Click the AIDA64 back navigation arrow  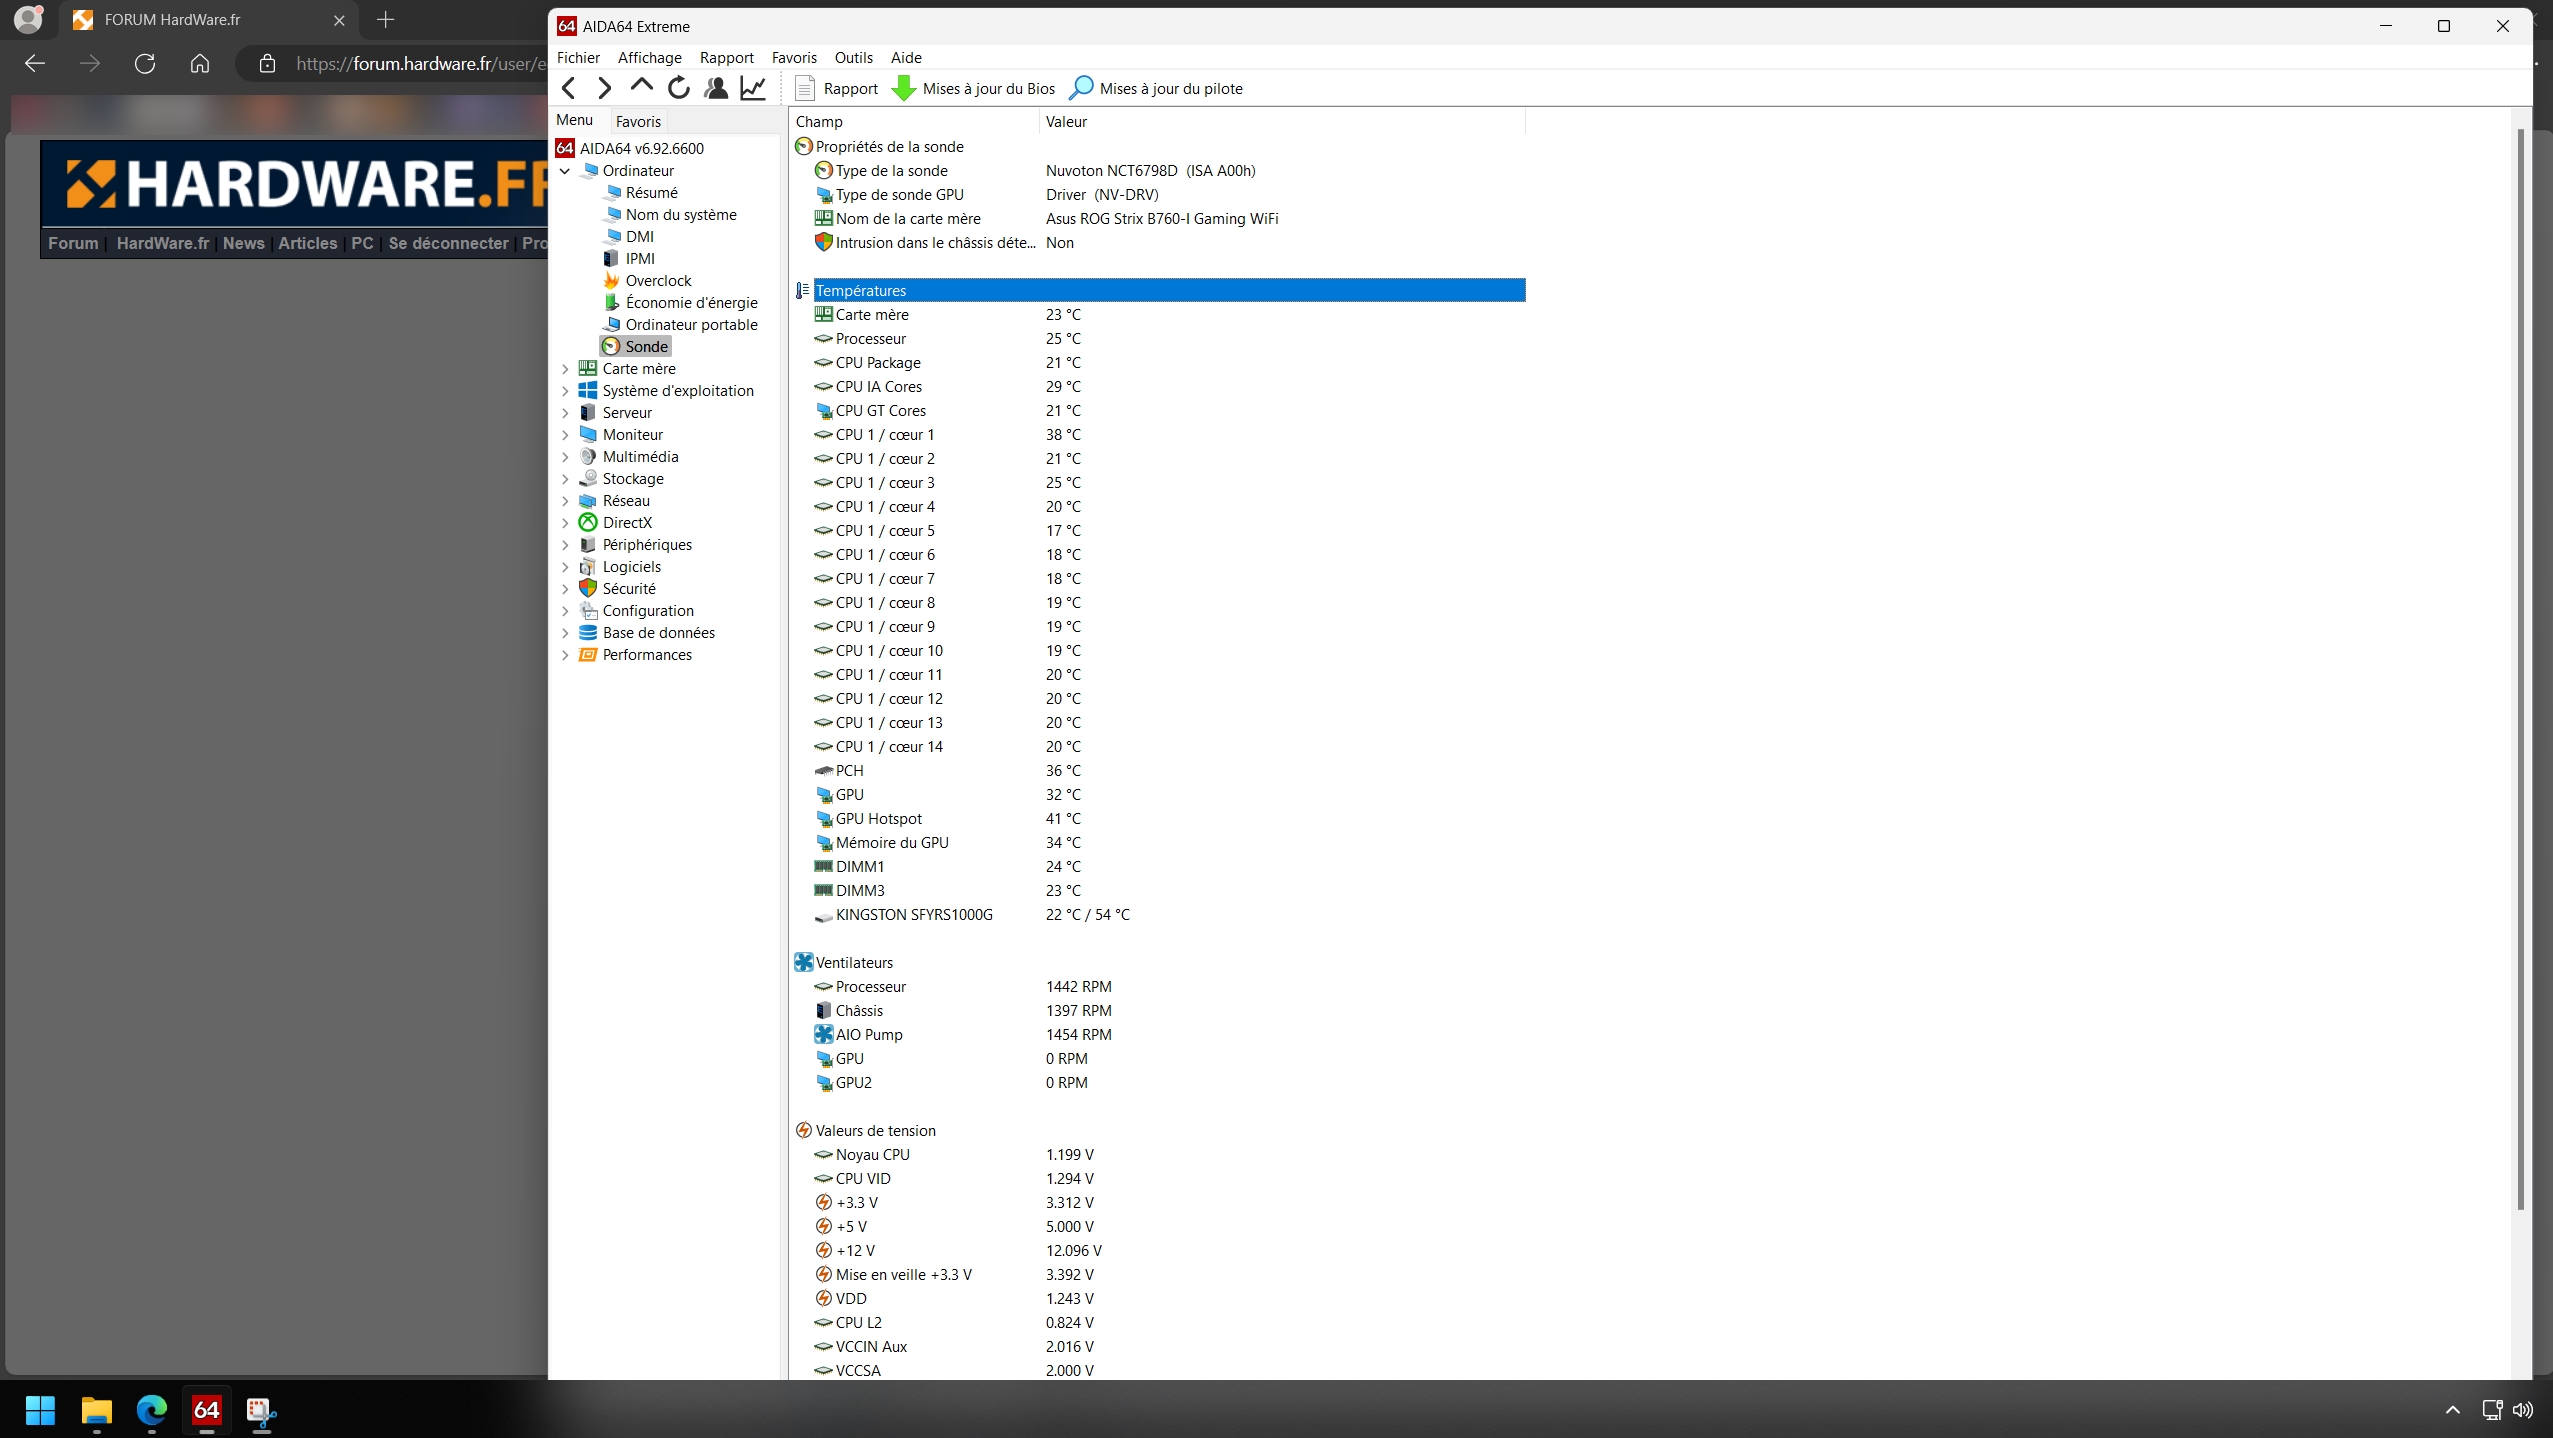click(569, 88)
